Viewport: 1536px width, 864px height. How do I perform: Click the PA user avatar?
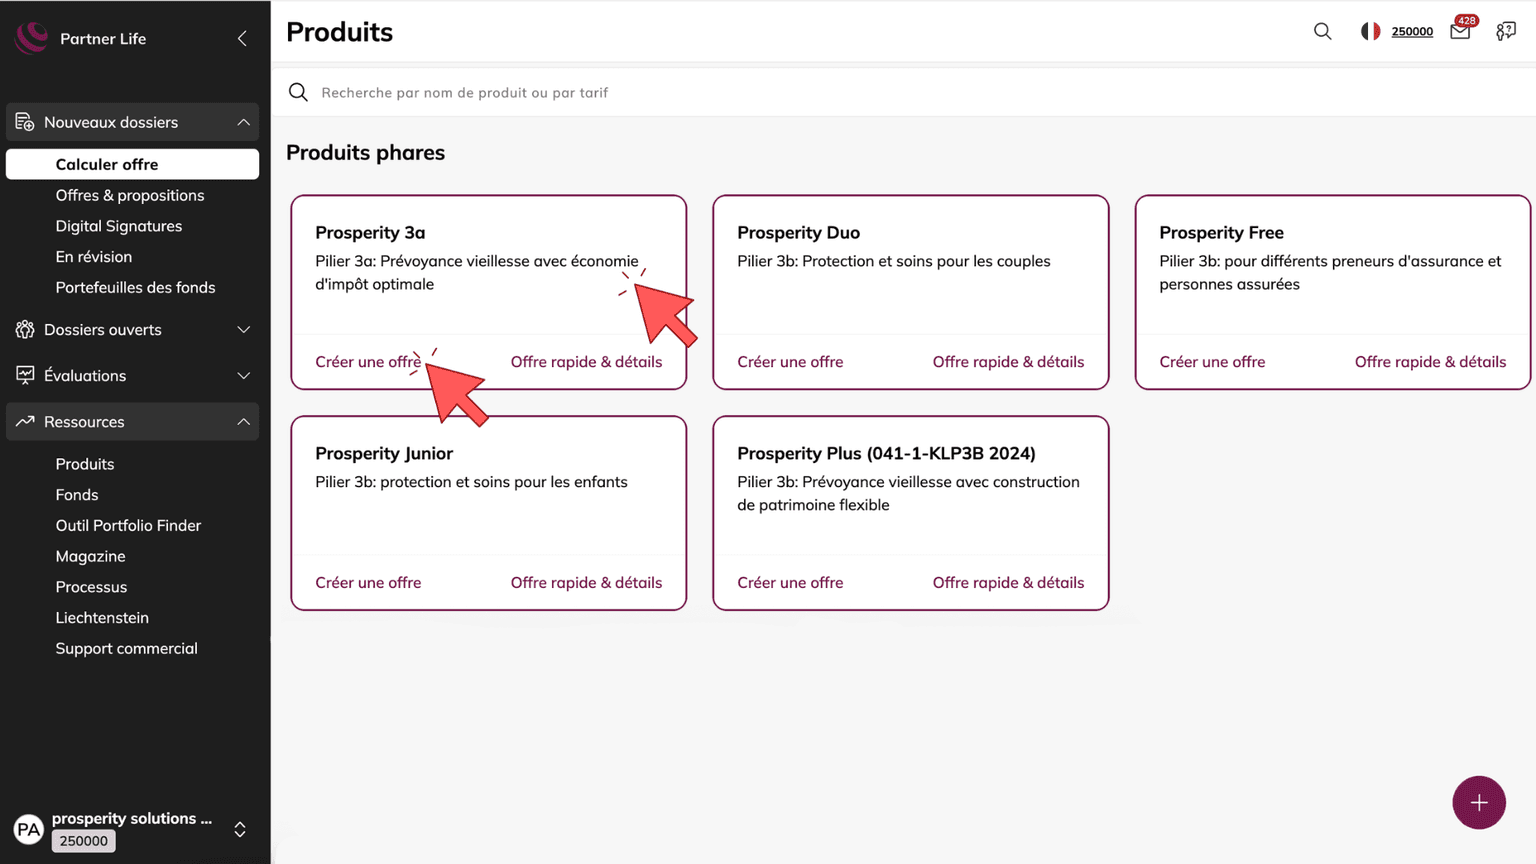click(x=28, y=829)
